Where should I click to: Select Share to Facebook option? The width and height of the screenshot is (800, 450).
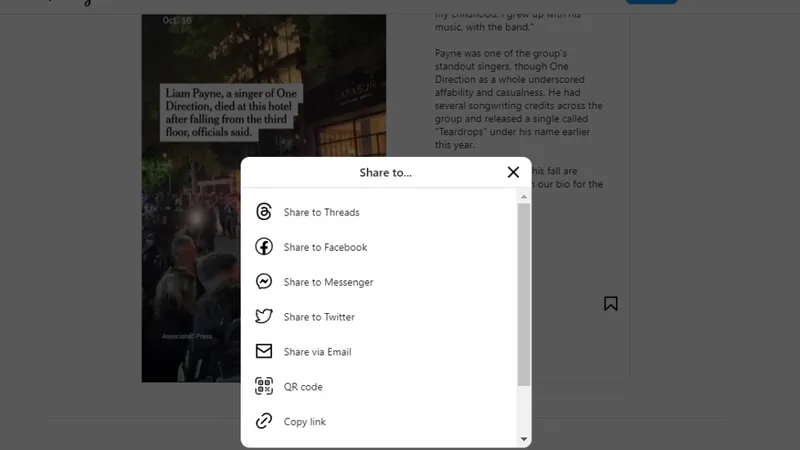pos(379,247)
